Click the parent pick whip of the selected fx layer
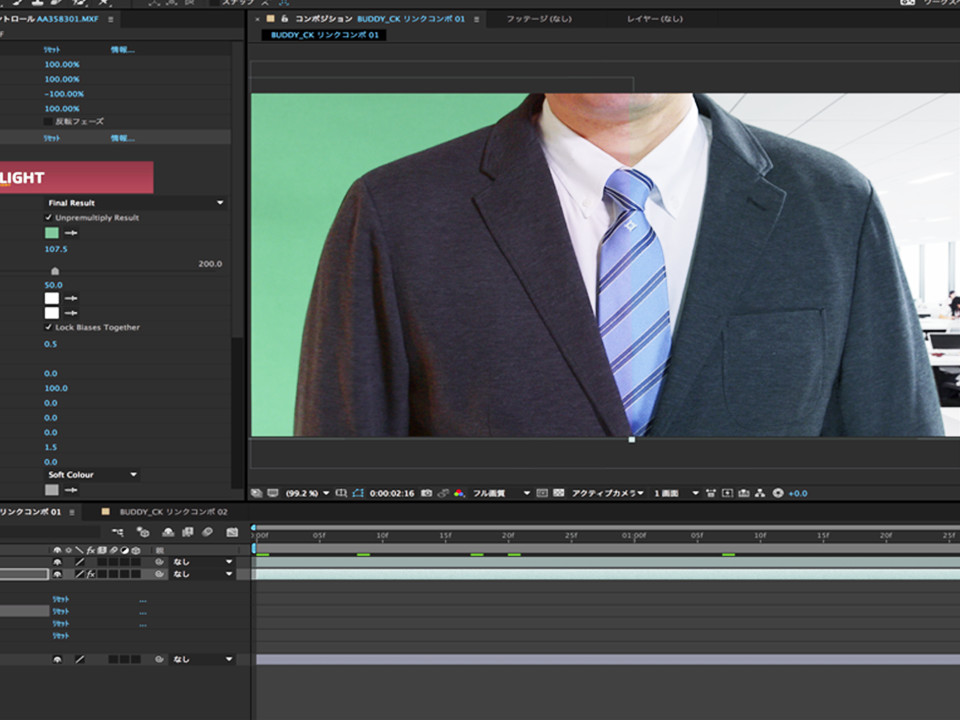This screenshot has width=960, height=720. coord(159,574)
